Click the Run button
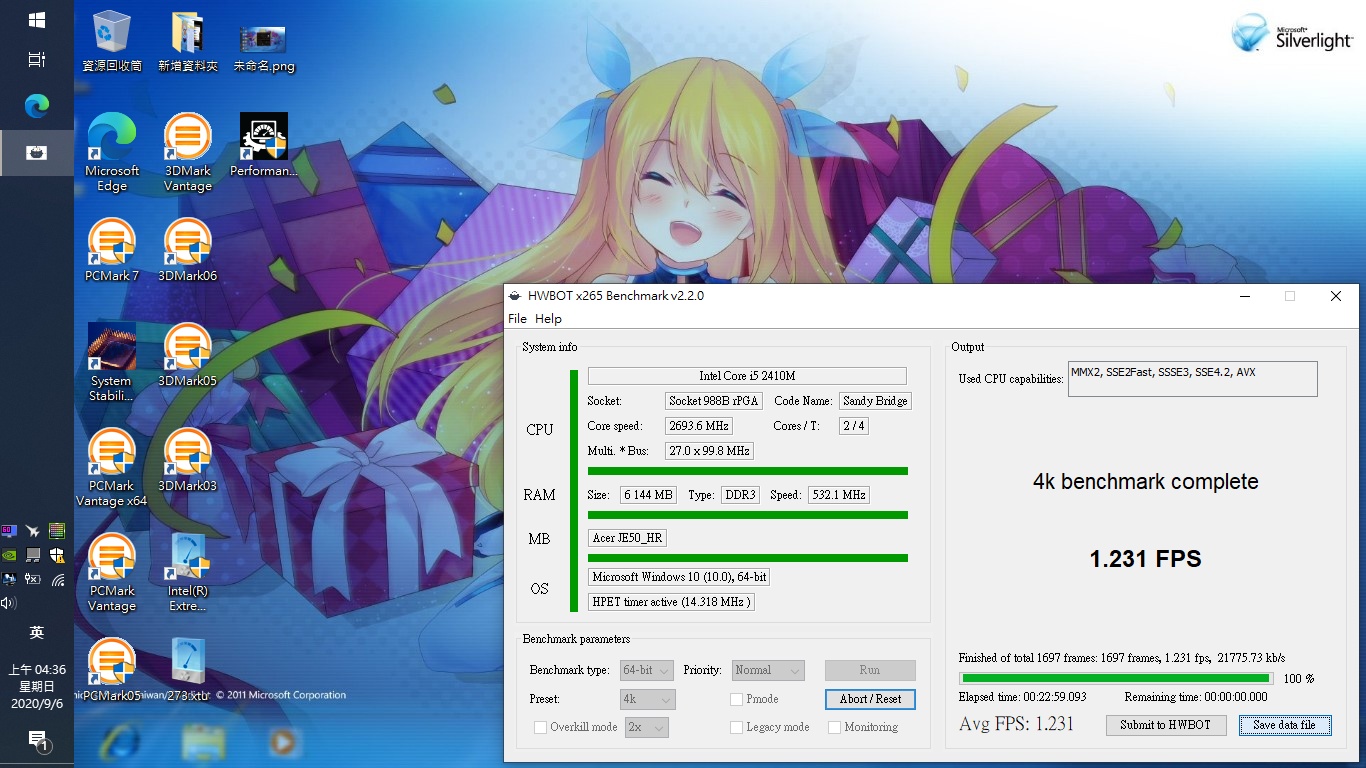The width and height of the screenshot is (1366, 768). [x=870, y=670]
